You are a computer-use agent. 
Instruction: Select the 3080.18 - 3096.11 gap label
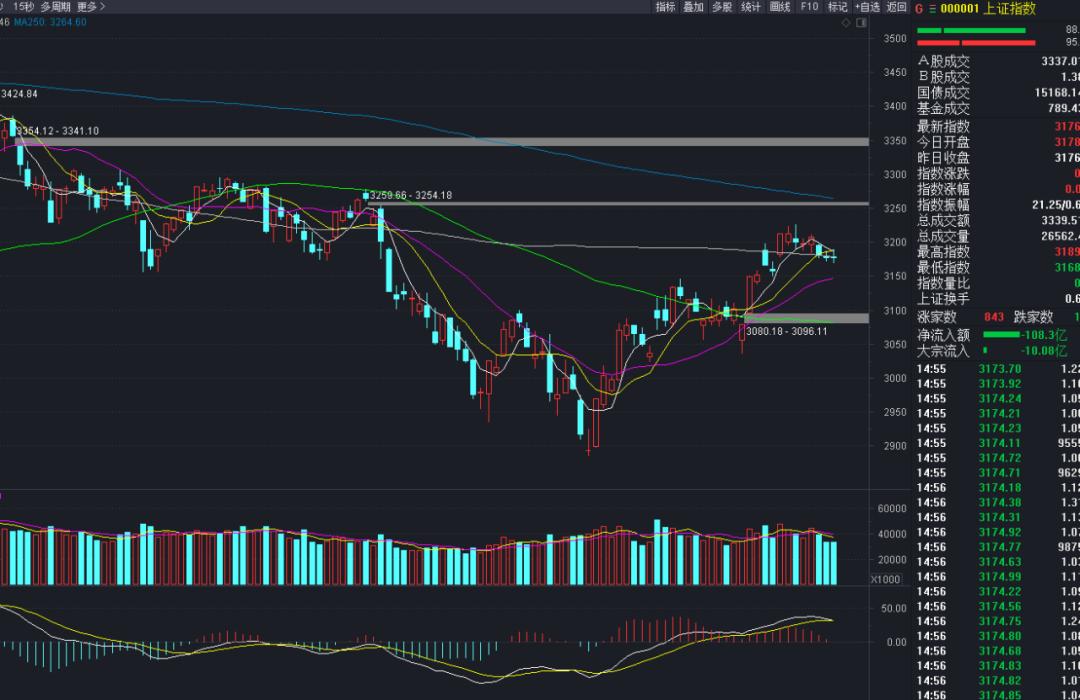(787, 331)
